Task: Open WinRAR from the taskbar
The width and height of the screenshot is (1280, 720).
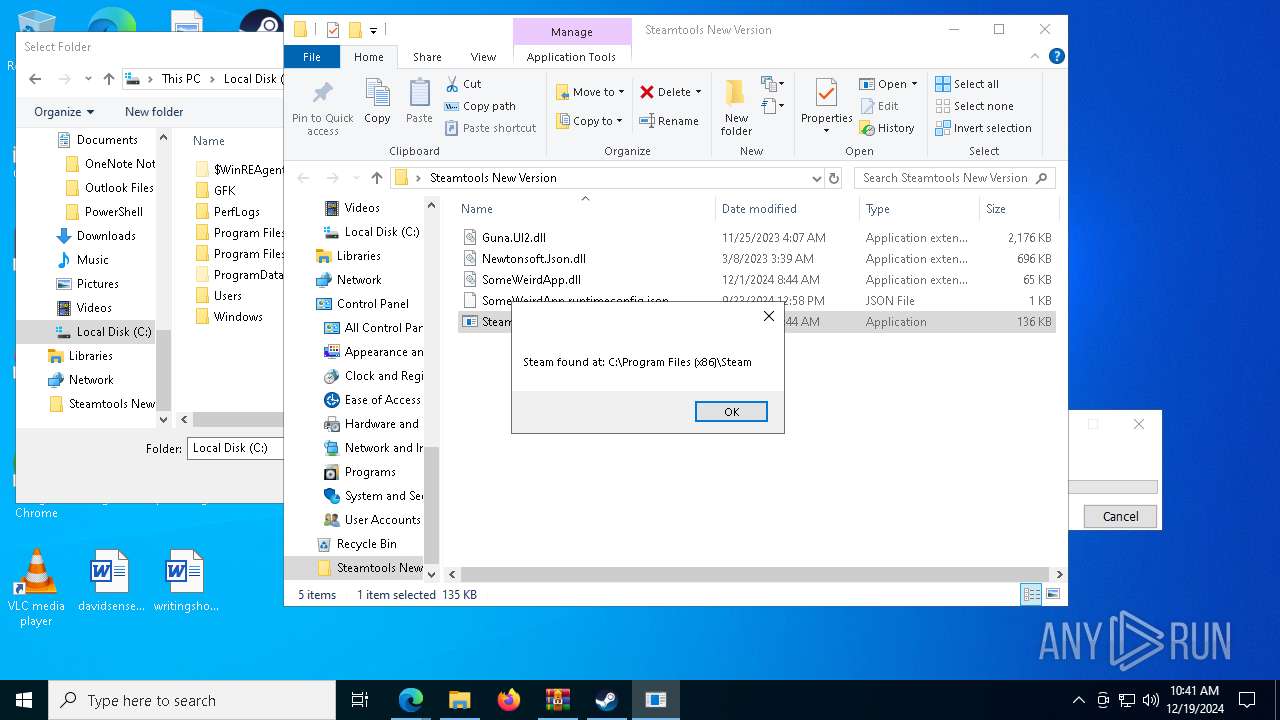Action: [557, 700]
